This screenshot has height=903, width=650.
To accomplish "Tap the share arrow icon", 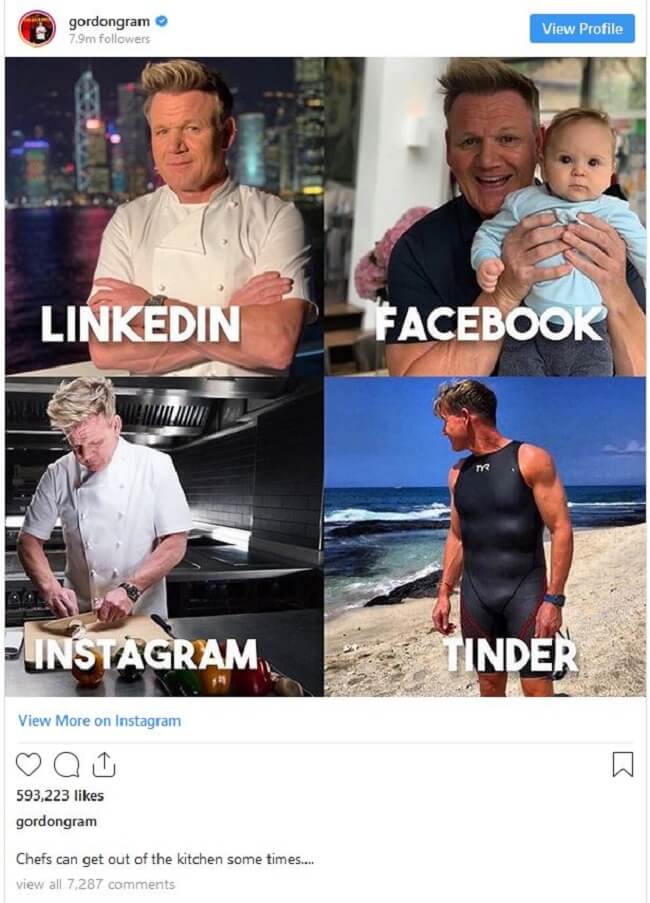I will point(103,764).
